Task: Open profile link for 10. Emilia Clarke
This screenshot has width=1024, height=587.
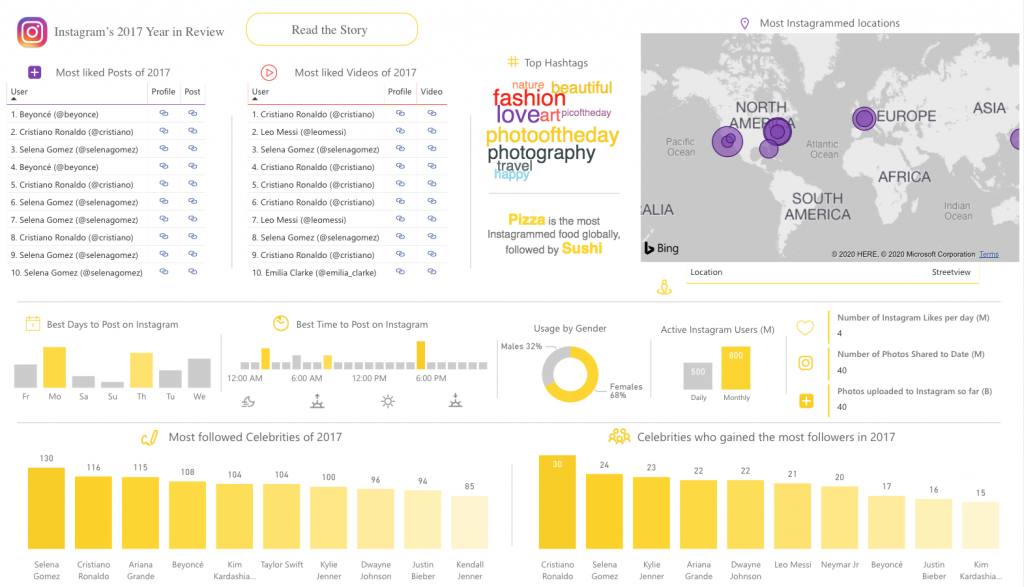Action: tap(400, 272)
